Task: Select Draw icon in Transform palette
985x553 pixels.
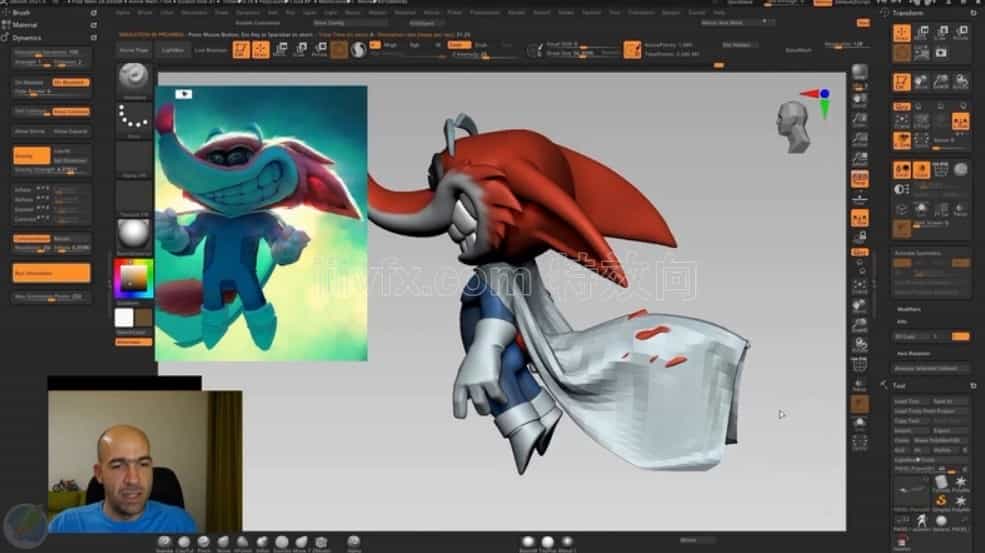Action: 901,33
